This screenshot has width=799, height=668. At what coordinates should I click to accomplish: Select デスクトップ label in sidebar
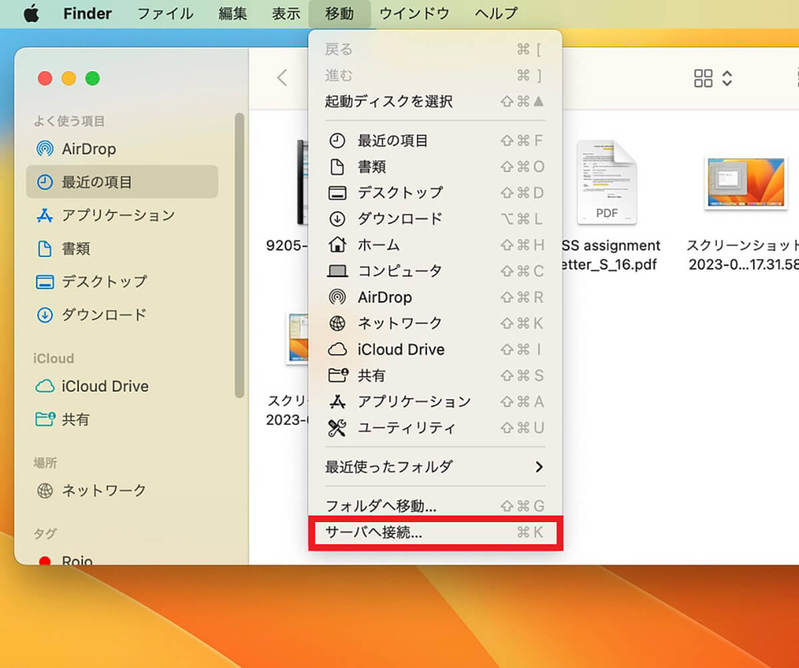tap(104, 282)
